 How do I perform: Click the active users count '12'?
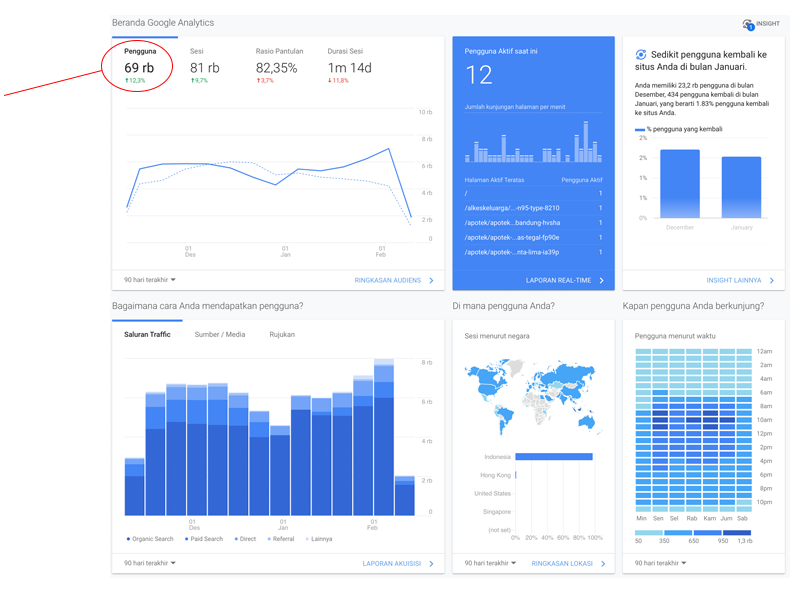coord(479,75)
